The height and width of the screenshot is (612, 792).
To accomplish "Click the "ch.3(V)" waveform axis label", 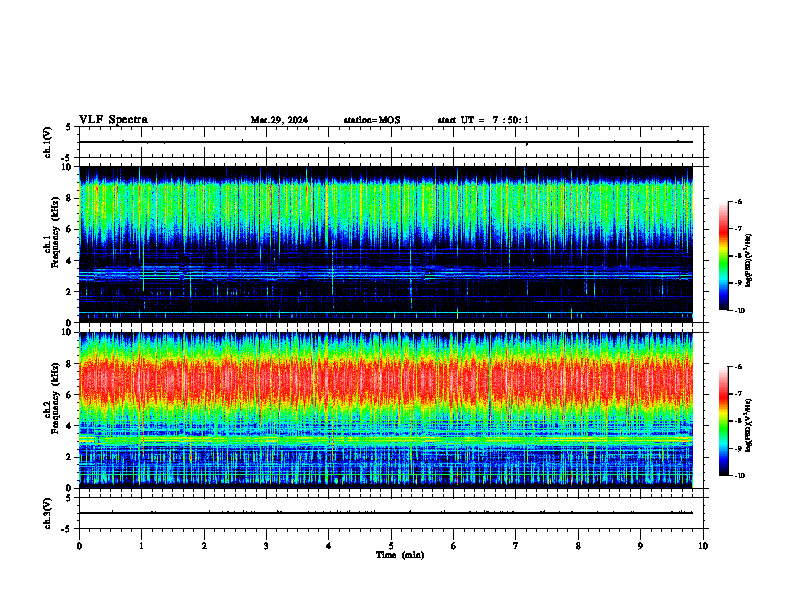I will pyautogui.click(x=48, y=513).
